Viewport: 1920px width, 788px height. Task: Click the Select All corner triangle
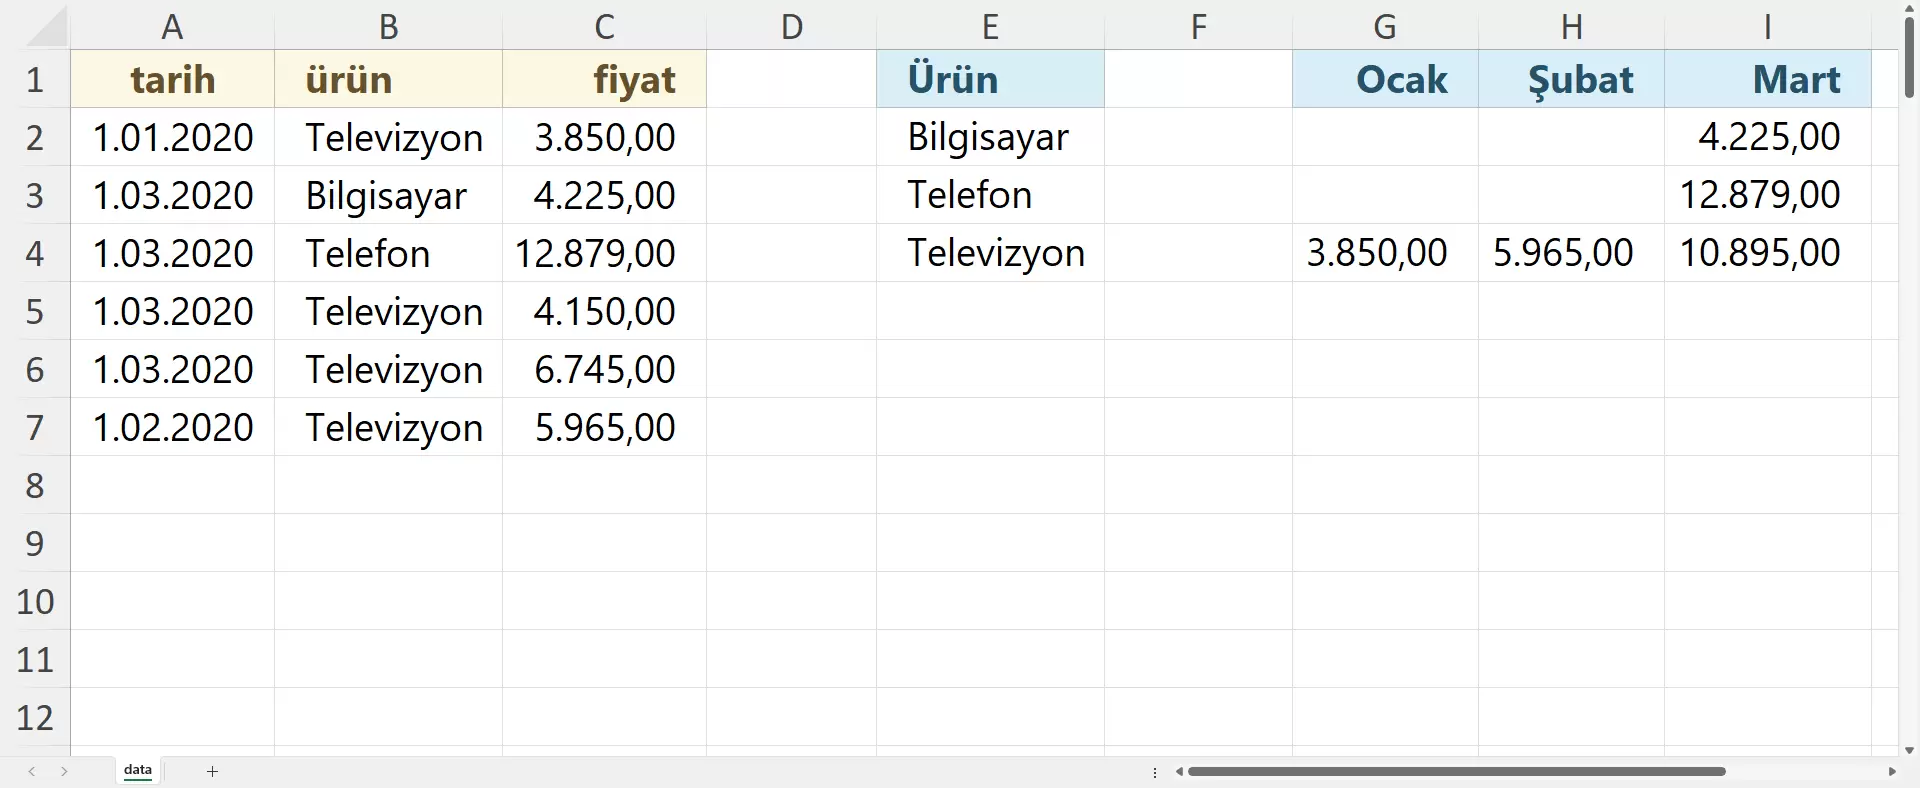[x=46, y=28]
